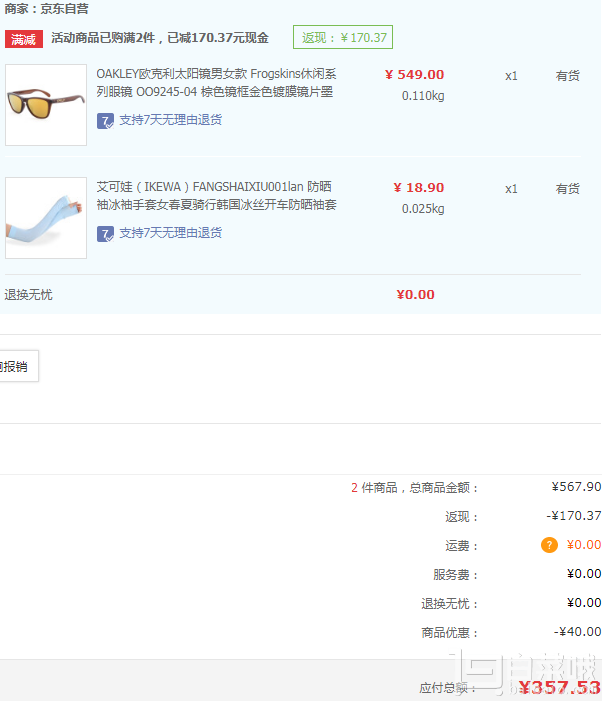
Task: Click the red ¥0.00 退换无忧 amount
Action: click(415, 295)
